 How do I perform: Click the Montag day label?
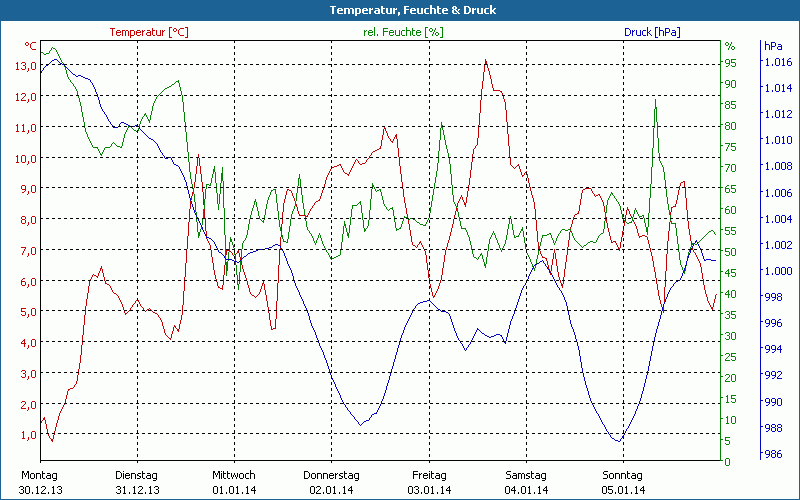39,475
